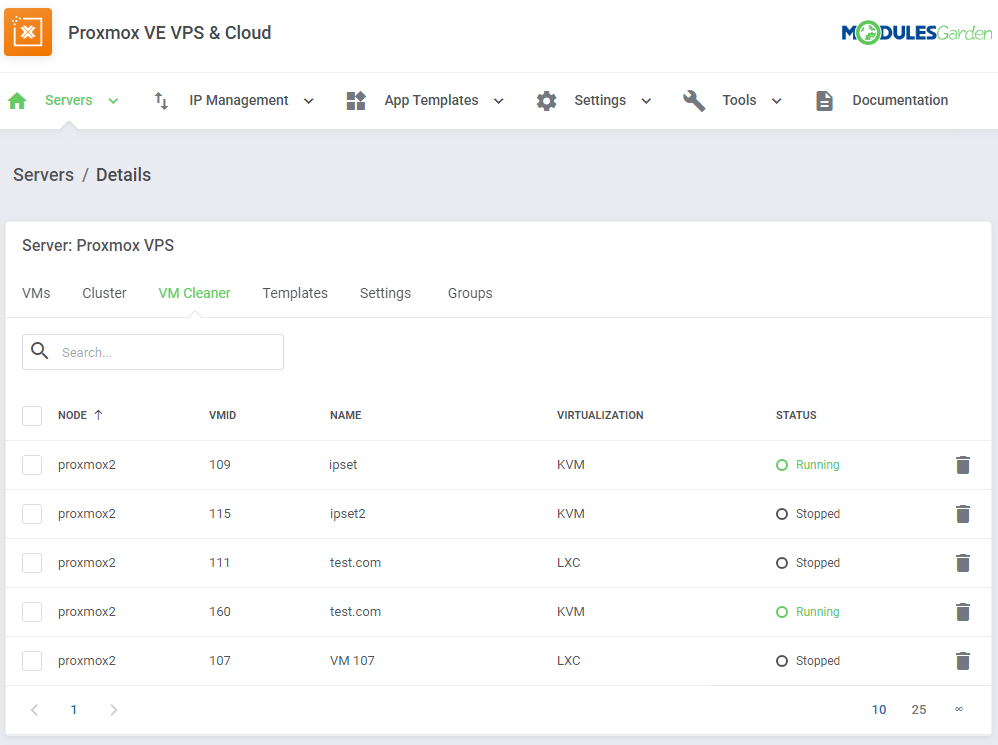Focus the Search input field
998x745 pixels.
tap(153, 352)
